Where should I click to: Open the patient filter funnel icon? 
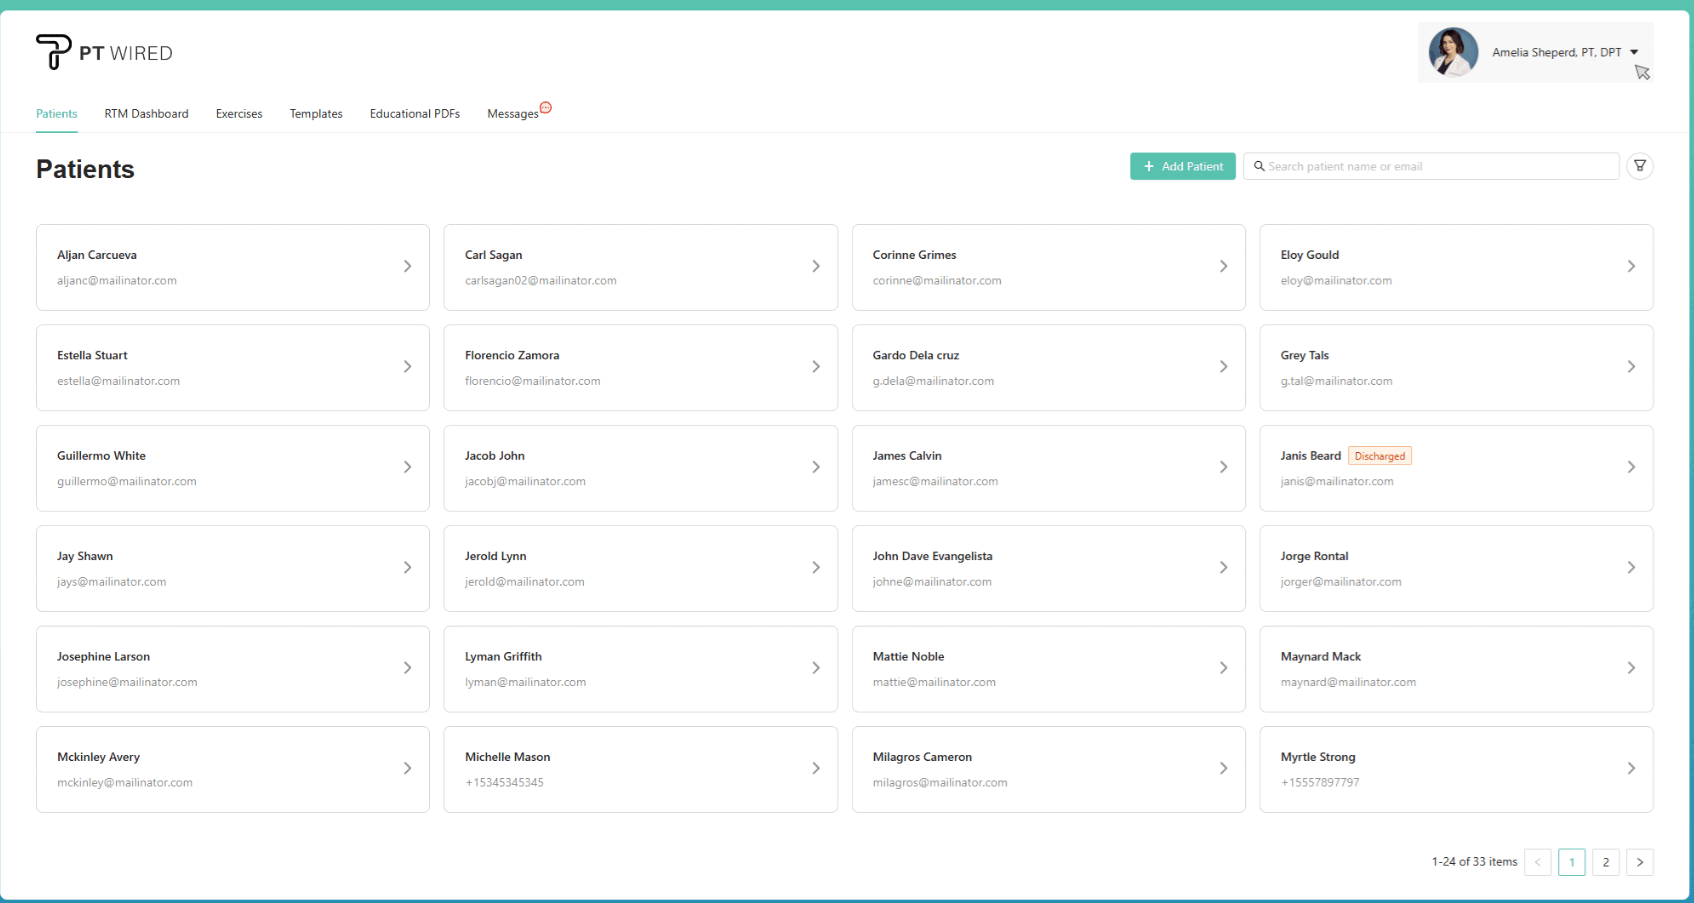(1639, 166)
